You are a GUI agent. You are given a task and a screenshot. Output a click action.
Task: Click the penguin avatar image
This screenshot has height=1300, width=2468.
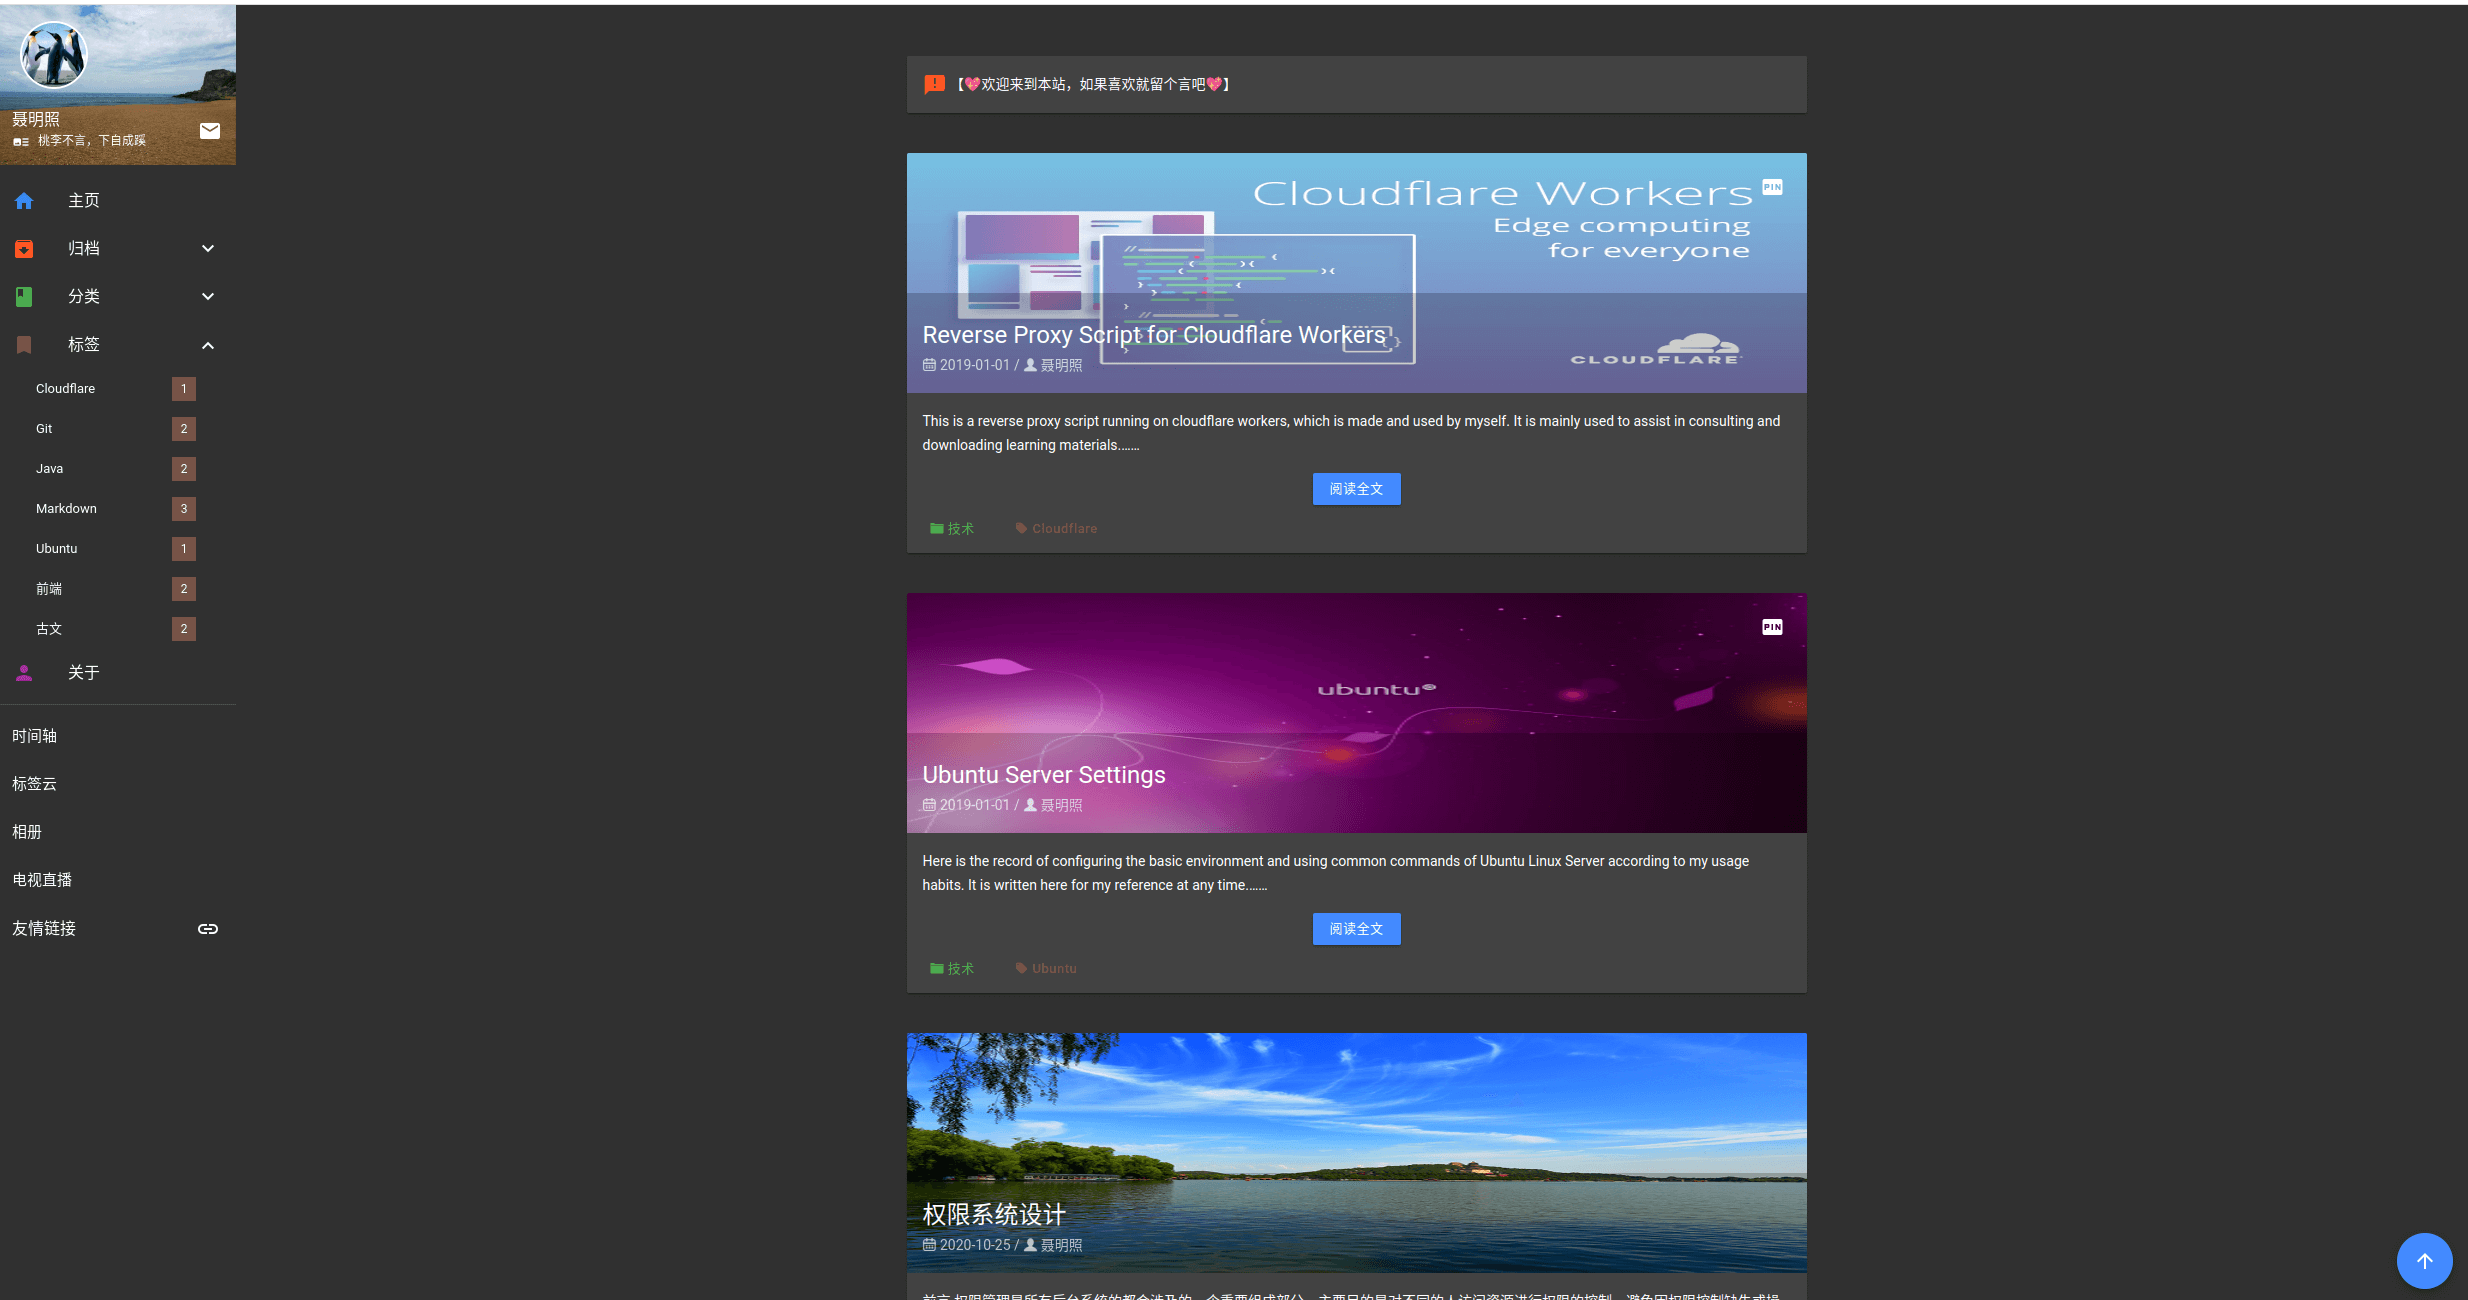click(x=54, y=56)
